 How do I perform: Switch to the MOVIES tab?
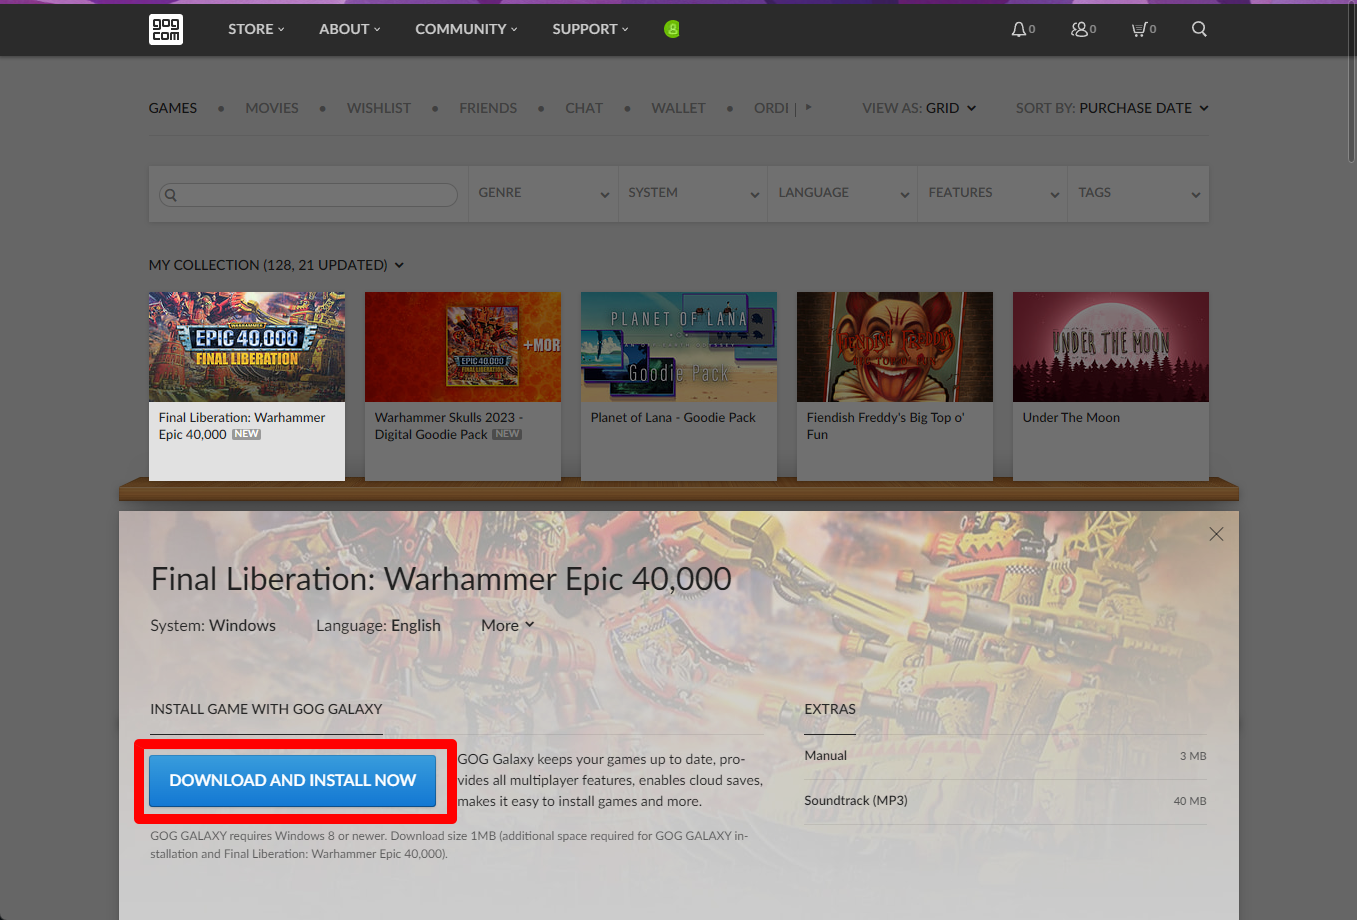(272, 108)
